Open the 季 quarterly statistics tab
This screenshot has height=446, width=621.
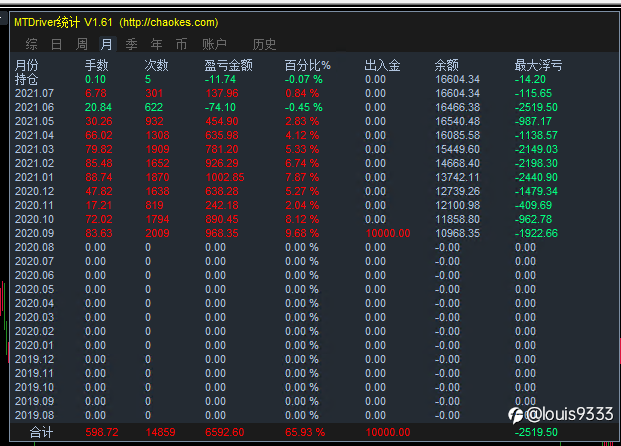pos(131,44)
